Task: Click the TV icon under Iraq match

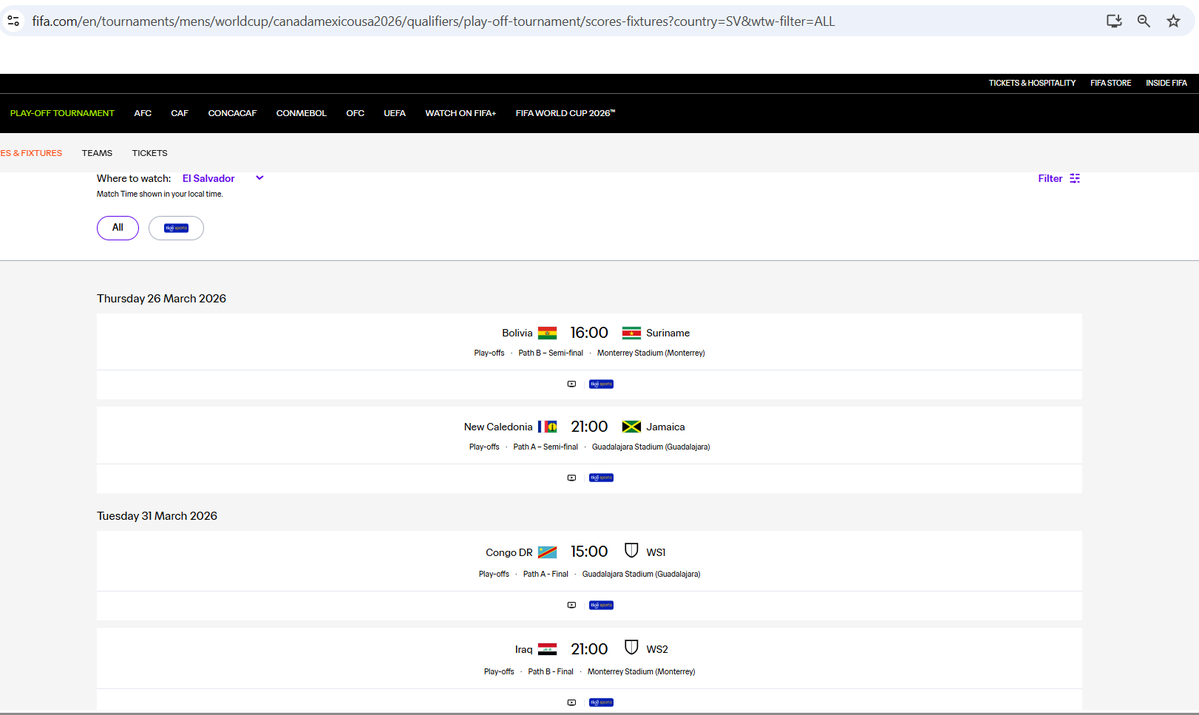Action: point(571,702)
